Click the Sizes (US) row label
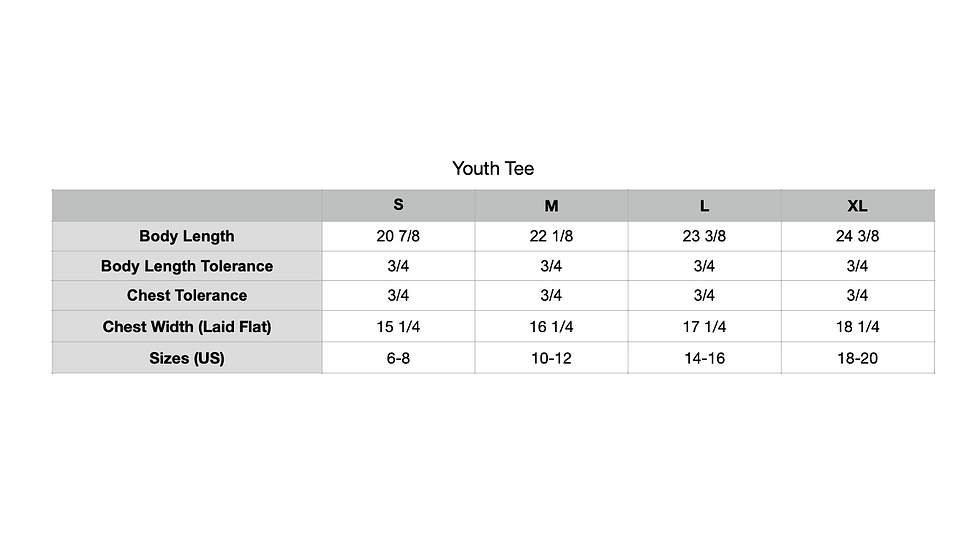The width and height of the screenshot is (980, 556). pyautogui.click(x=187, y=359)
